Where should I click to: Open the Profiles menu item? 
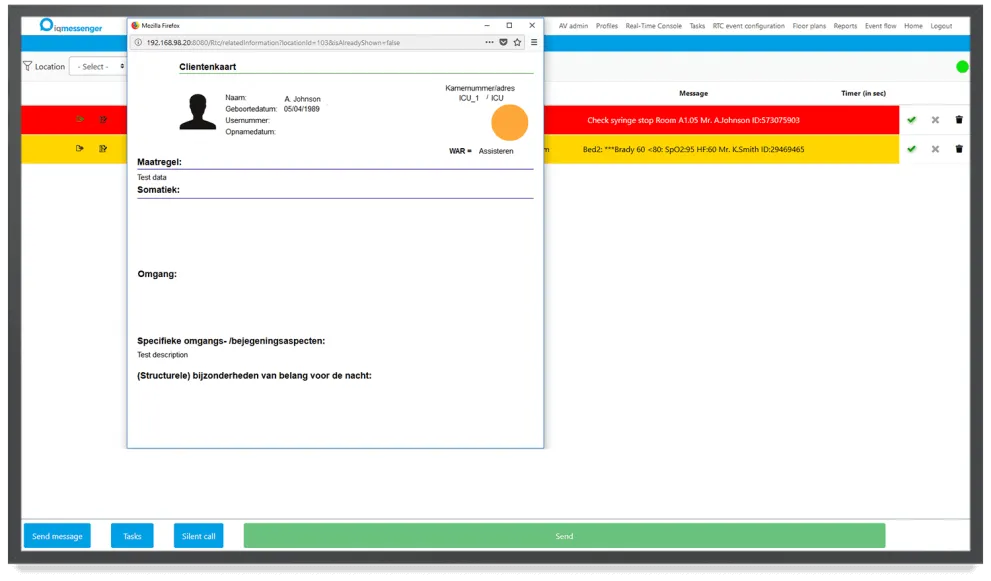point(607,26)
